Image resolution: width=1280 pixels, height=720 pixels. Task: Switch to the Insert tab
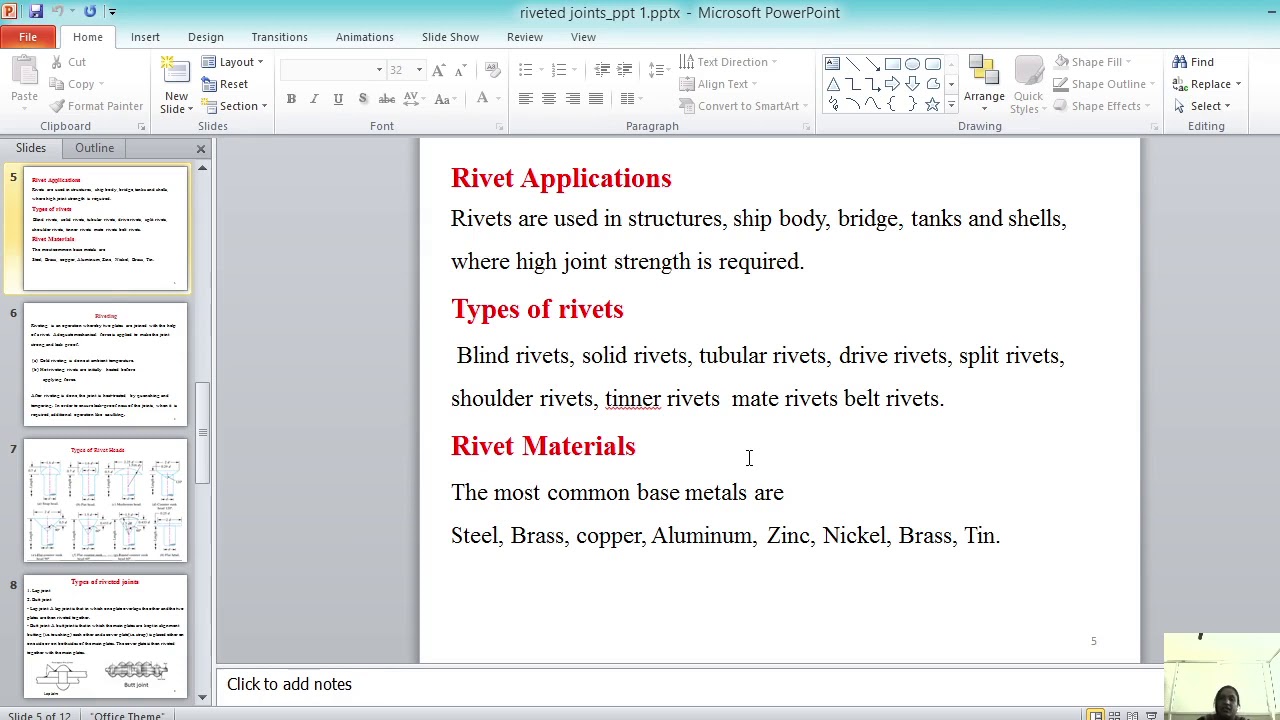[x=145, y=37]
